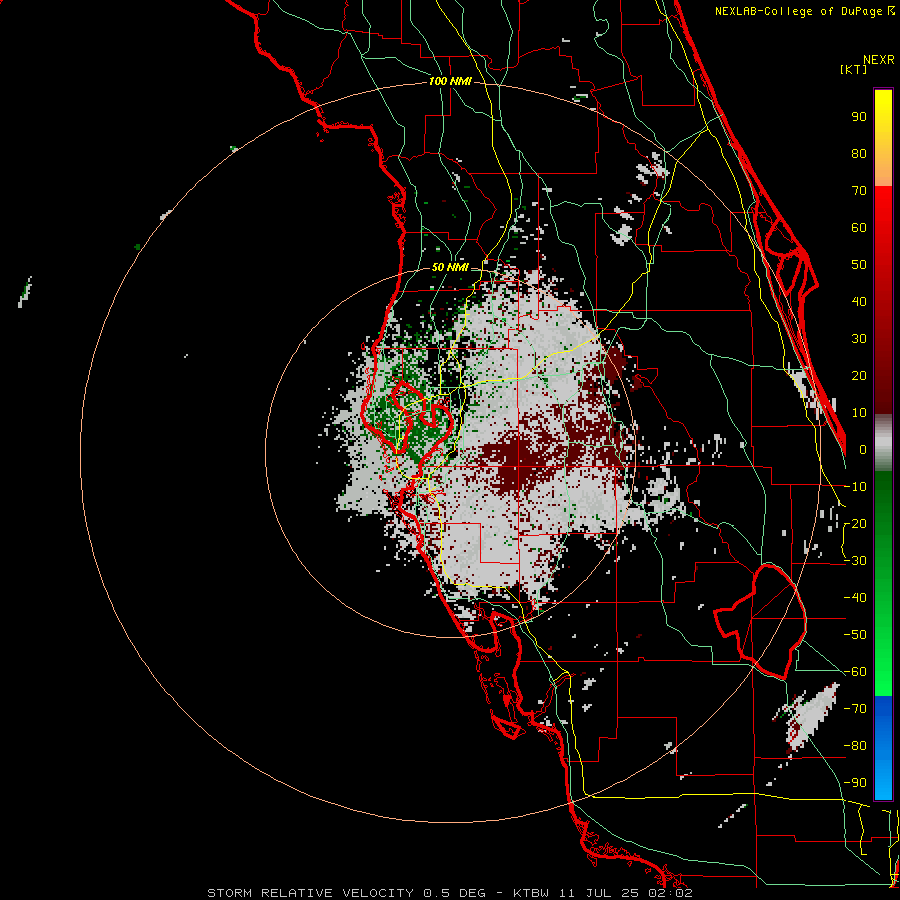Select the positive 10 value on velocity scale

pyautogui.click(x=859, y=413)
